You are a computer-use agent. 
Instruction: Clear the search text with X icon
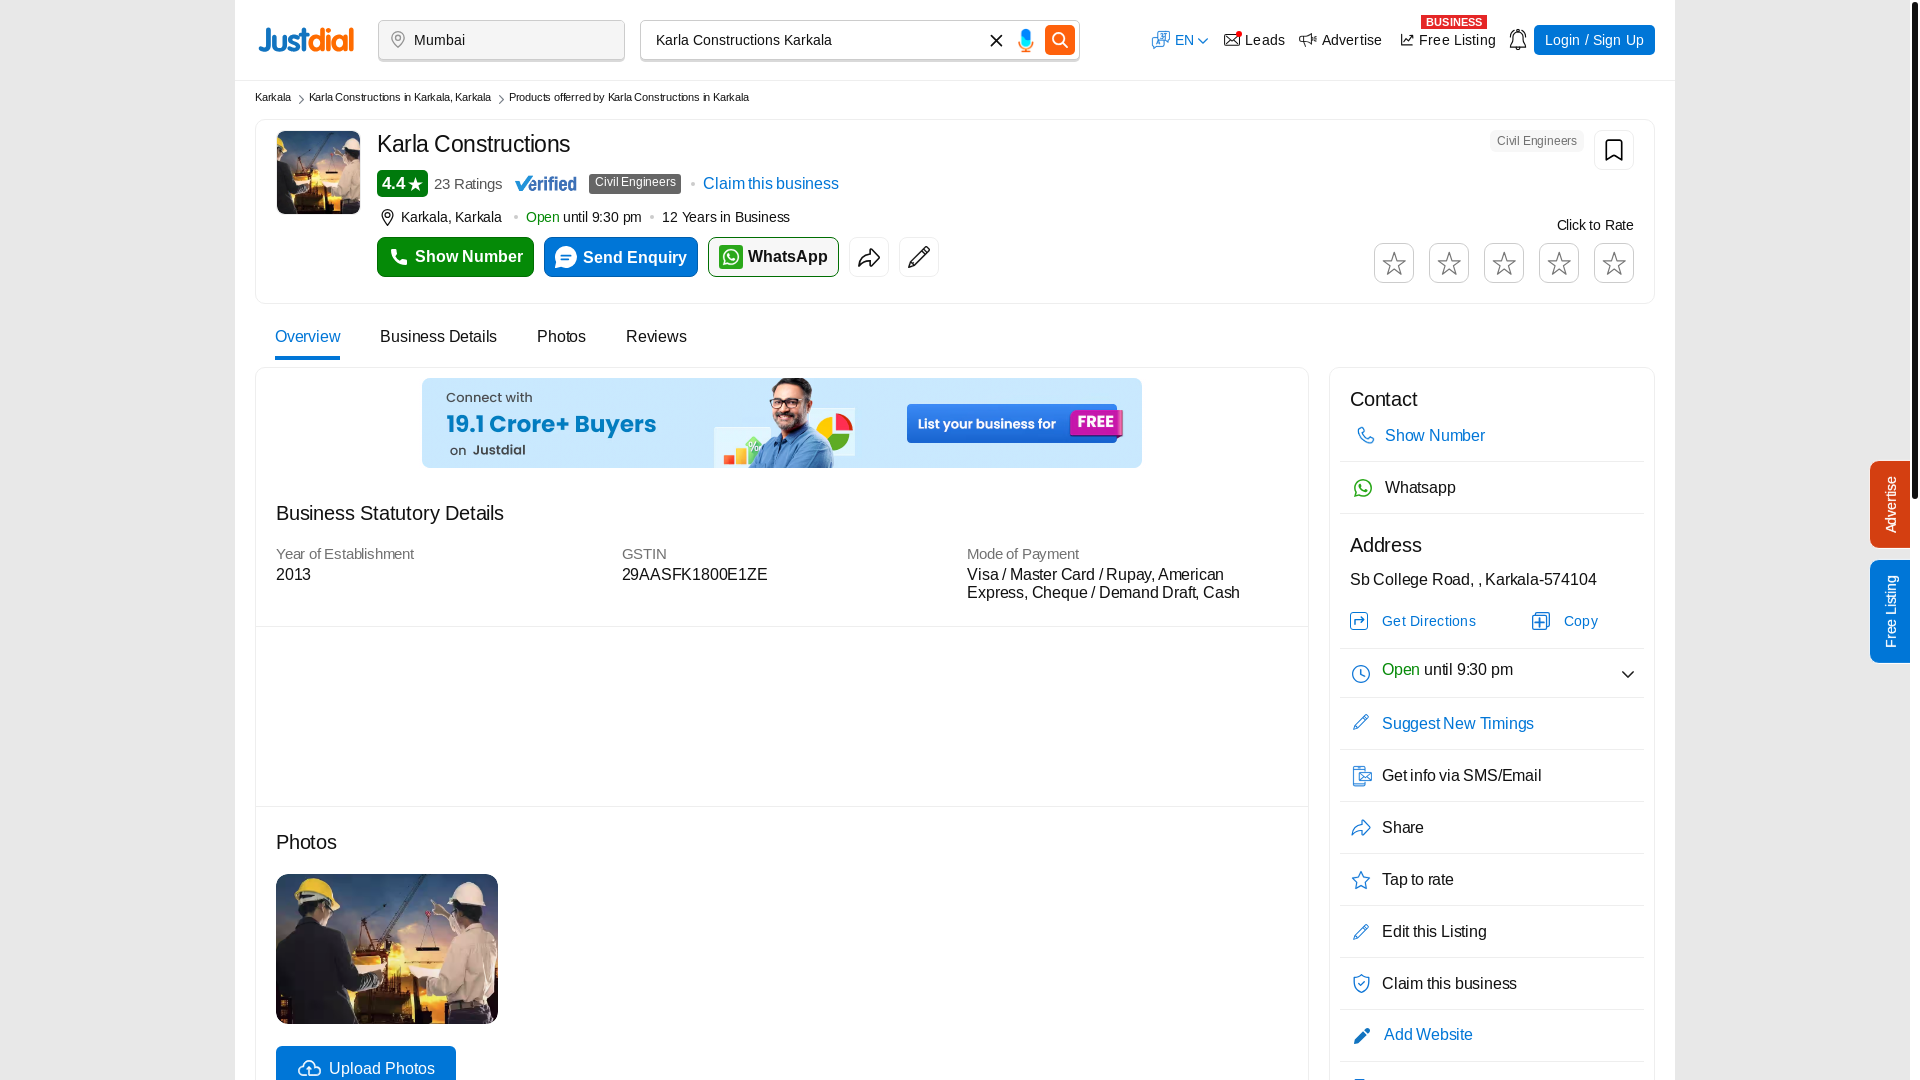(996, 41)
